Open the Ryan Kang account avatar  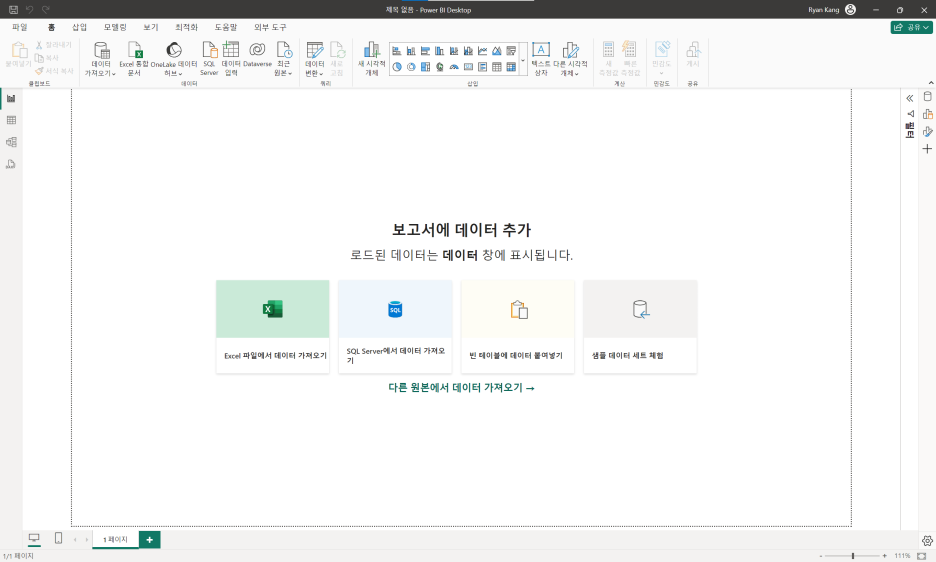click(x=851, y=10)
